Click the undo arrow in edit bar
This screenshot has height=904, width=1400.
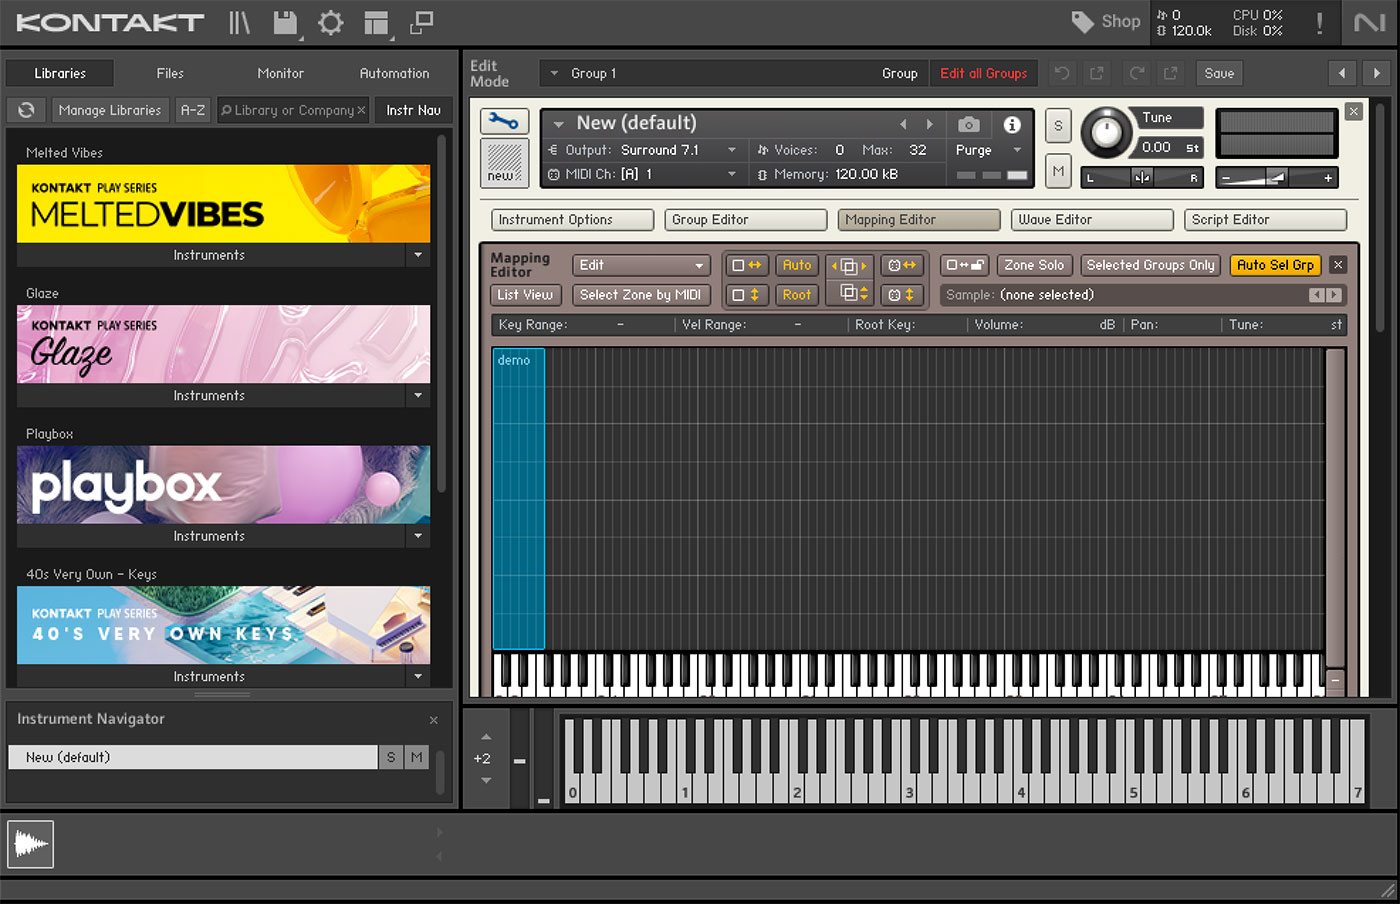point(1062,73)
